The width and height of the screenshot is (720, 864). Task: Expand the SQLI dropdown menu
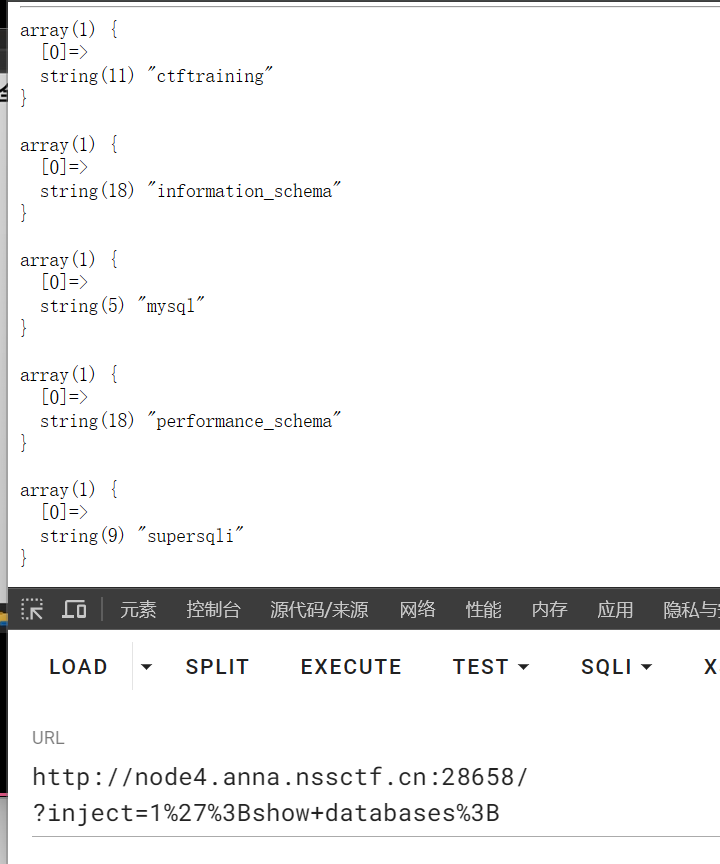[x=616, y=667]
